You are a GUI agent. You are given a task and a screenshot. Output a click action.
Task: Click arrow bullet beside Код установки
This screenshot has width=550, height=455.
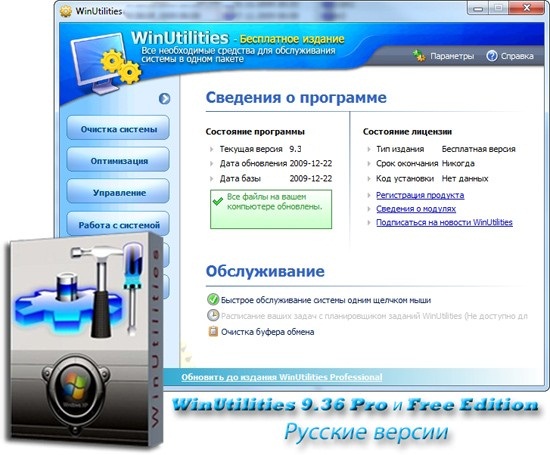click(369, 179)
